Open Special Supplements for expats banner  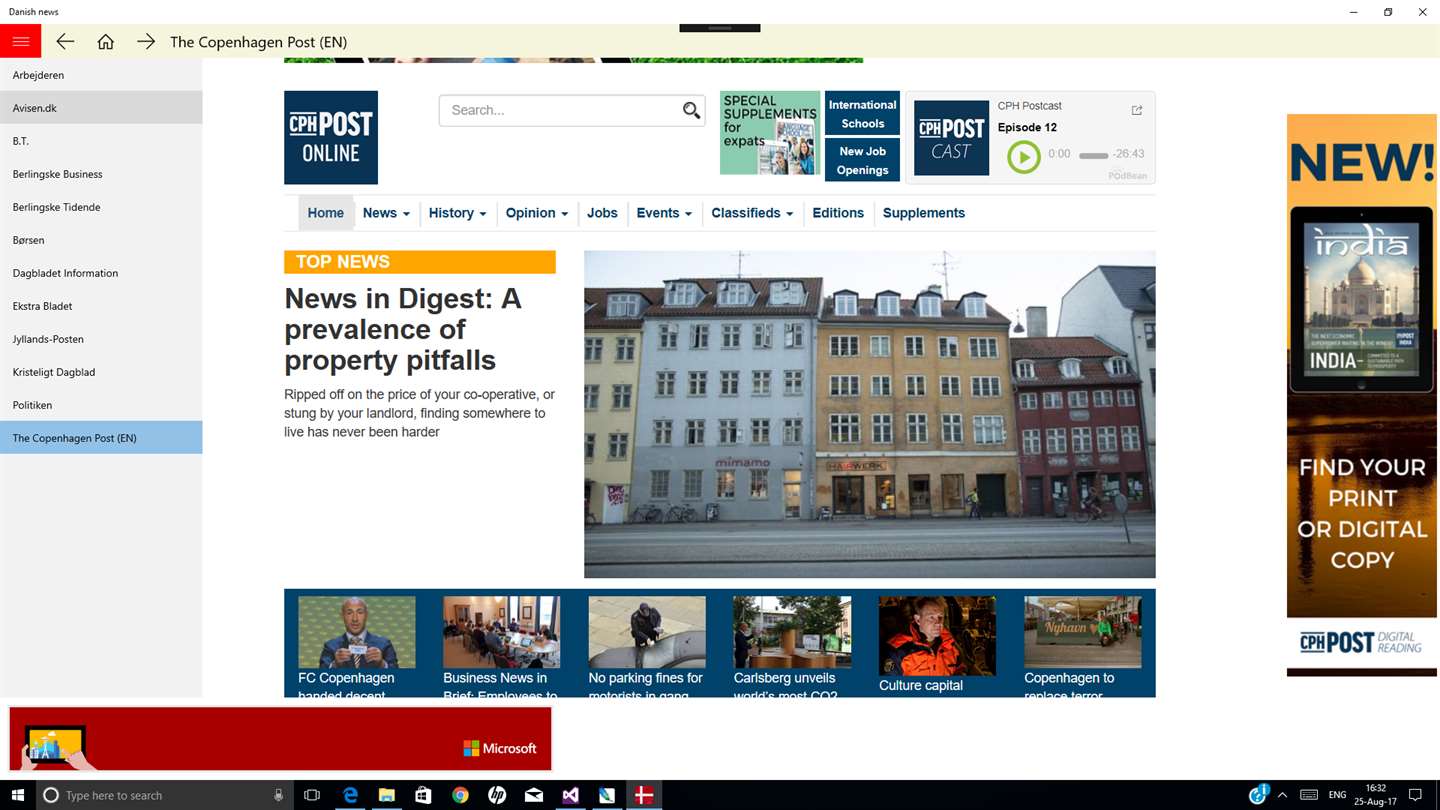pos(770,133)
